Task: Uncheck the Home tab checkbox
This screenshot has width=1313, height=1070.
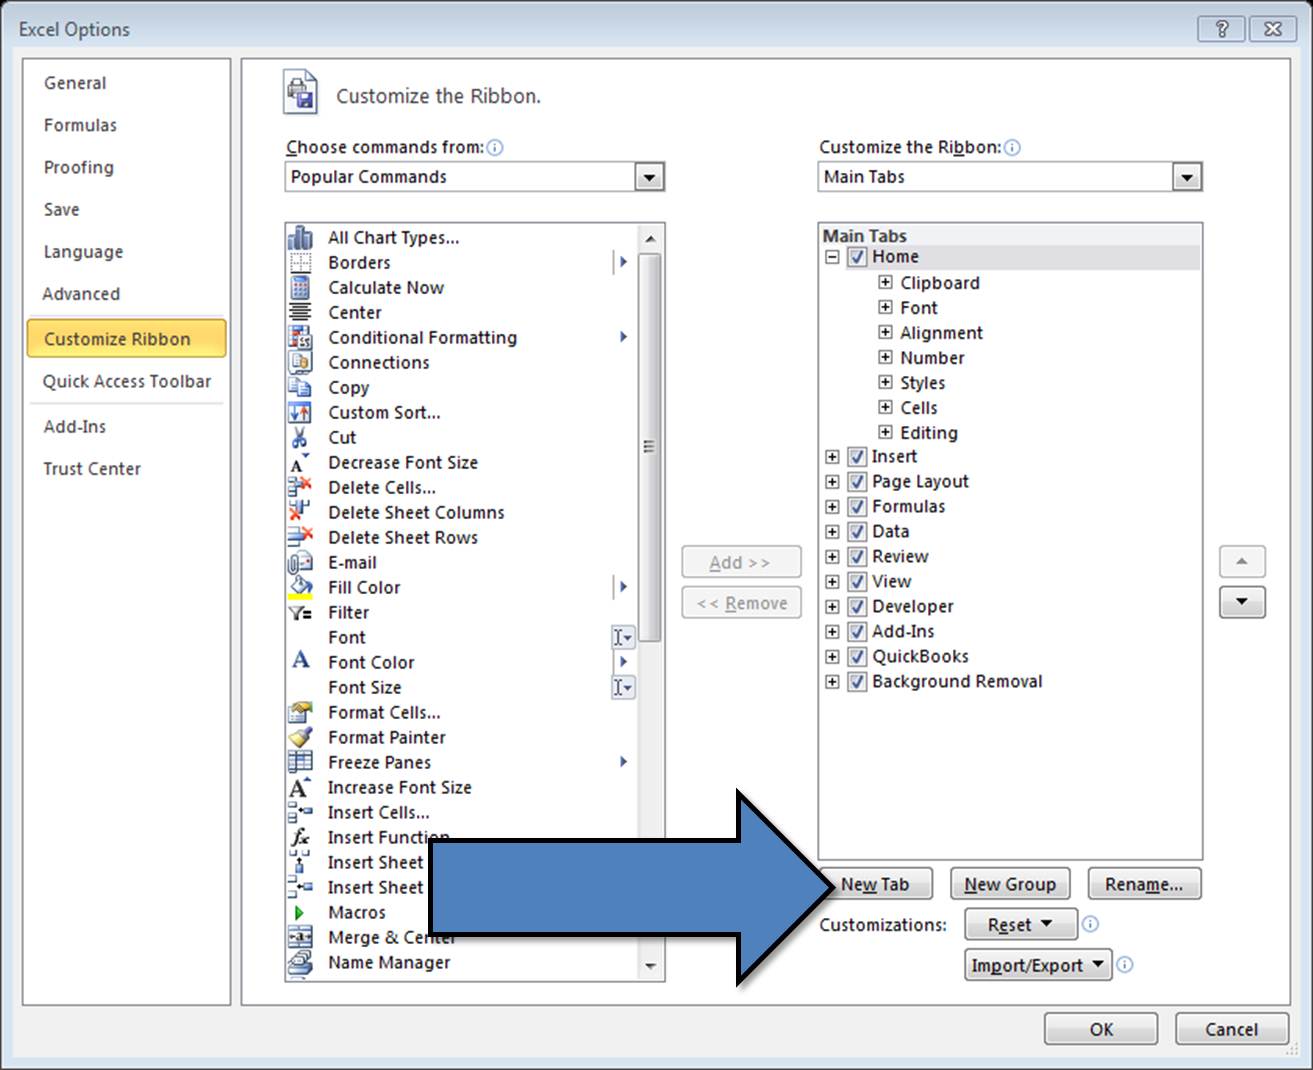Action: (857, 256)
